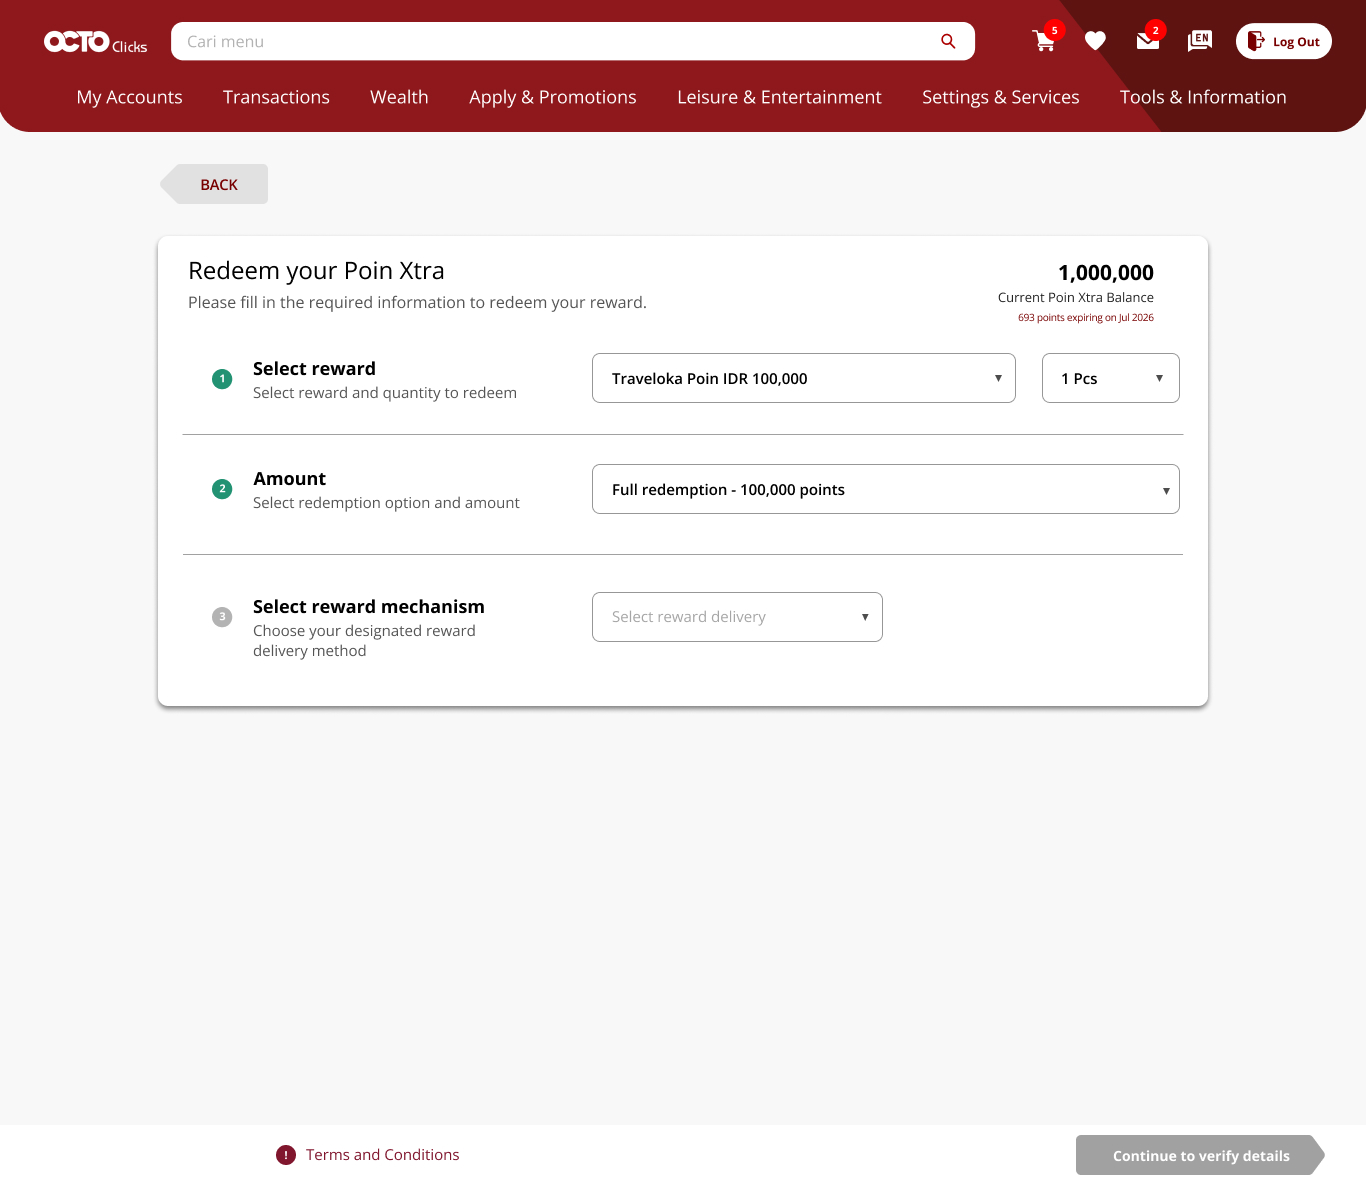Image resolution: width=1366 pixels, height=1185 pixels.
Task: Open the Traveloka Poin reward dropdown
Action: click(x=803, y=378)
